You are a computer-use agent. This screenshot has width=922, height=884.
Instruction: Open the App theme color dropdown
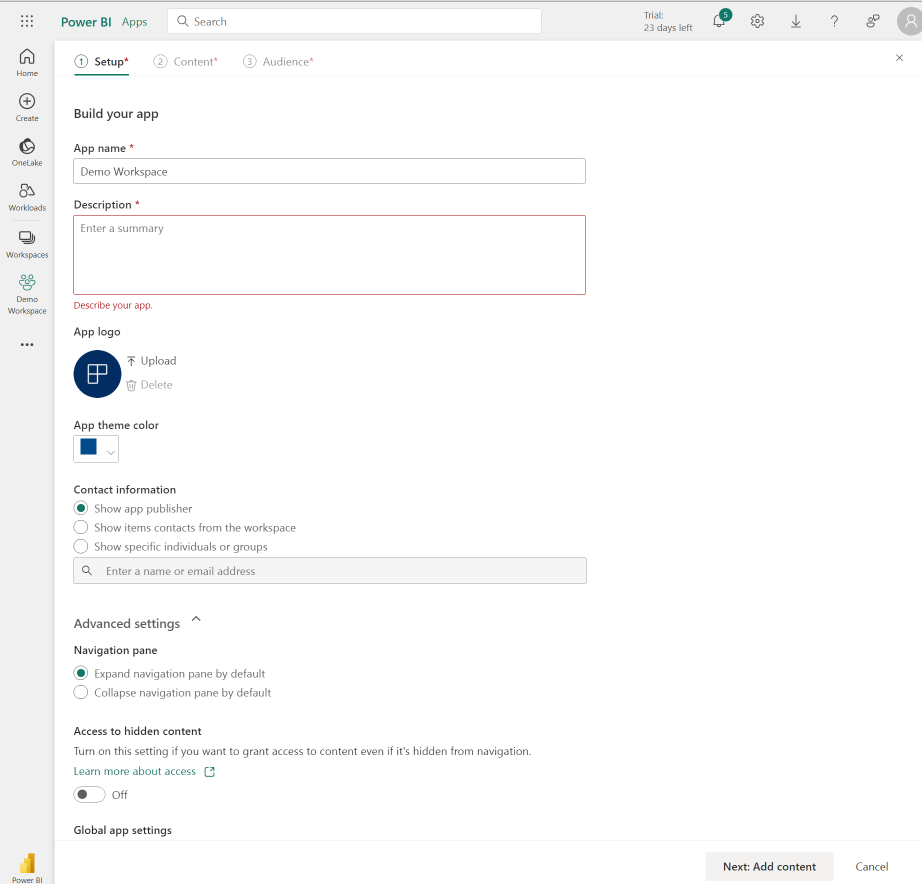click(97, 449)
